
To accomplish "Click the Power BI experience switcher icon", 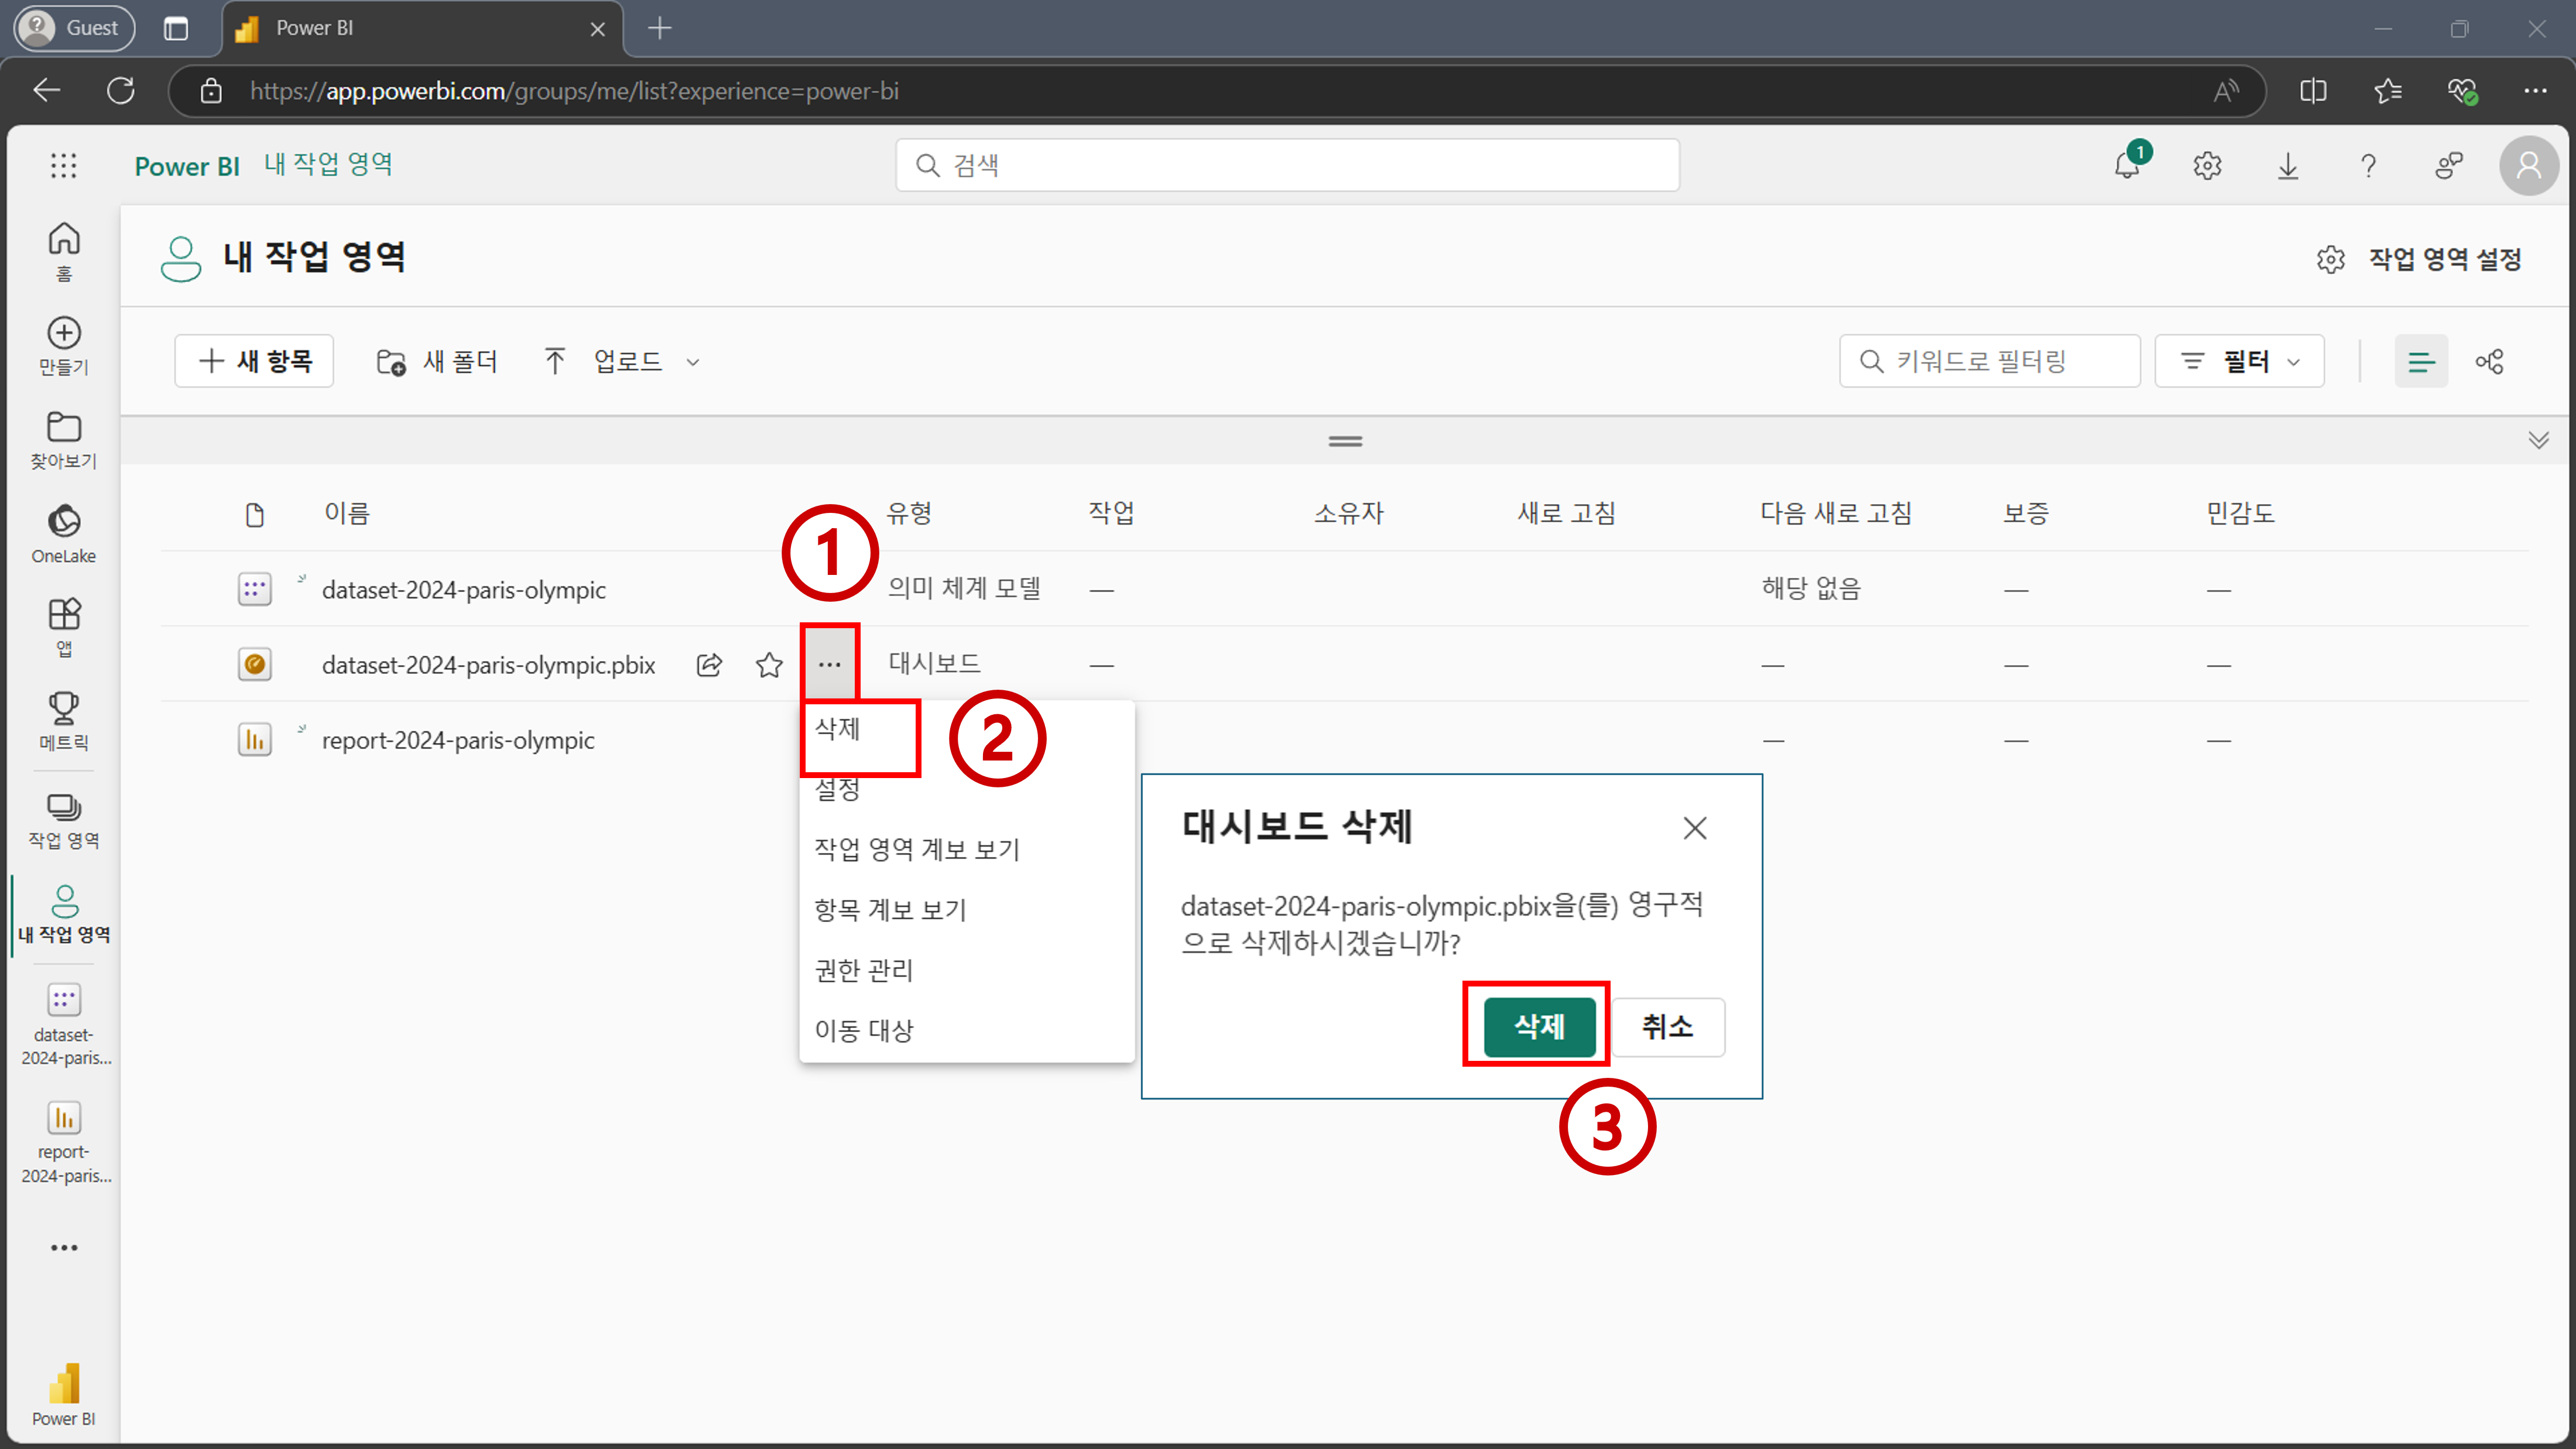I will tap(64, 1395).
